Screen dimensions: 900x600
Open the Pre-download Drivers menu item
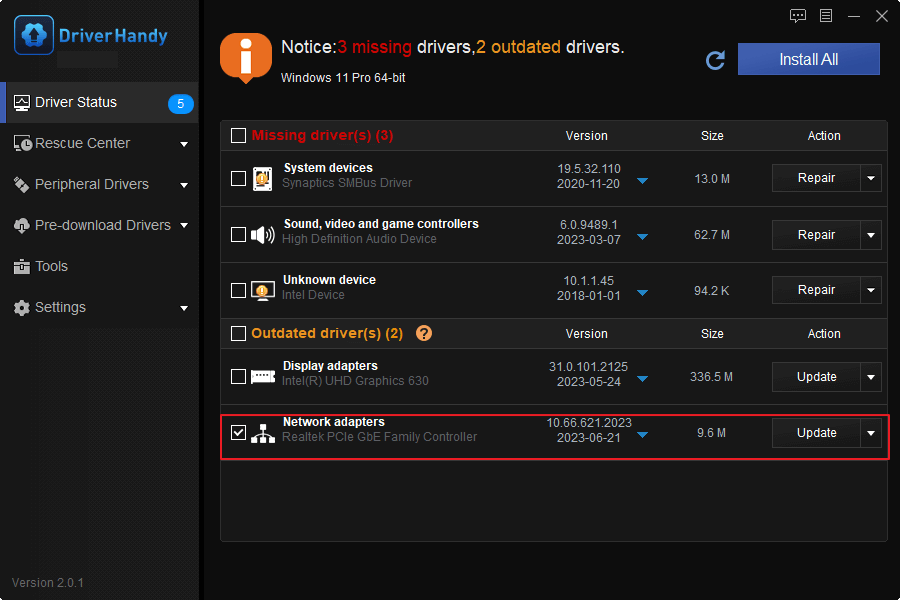click(100, 226)
